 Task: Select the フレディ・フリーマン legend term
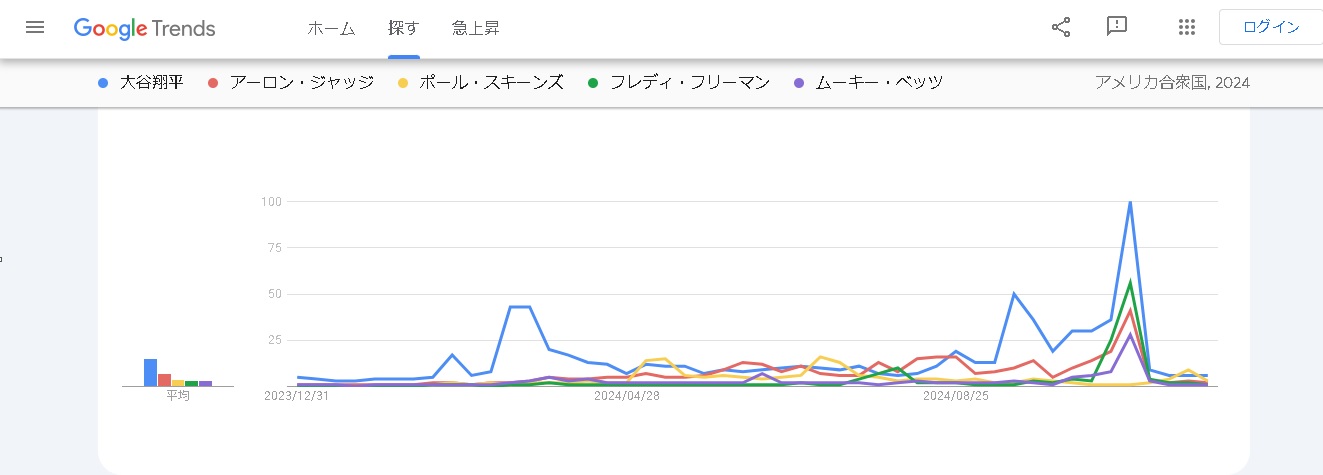(x=690, y=83)
